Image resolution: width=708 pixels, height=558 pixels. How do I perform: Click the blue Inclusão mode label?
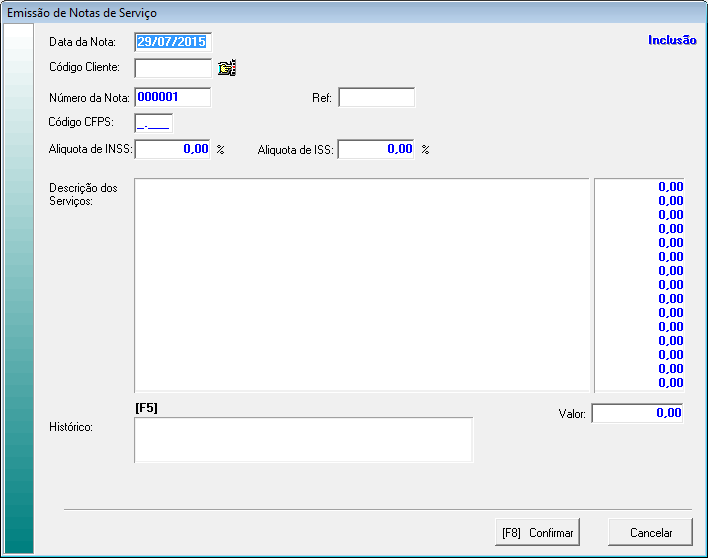[x=672, y=42]
